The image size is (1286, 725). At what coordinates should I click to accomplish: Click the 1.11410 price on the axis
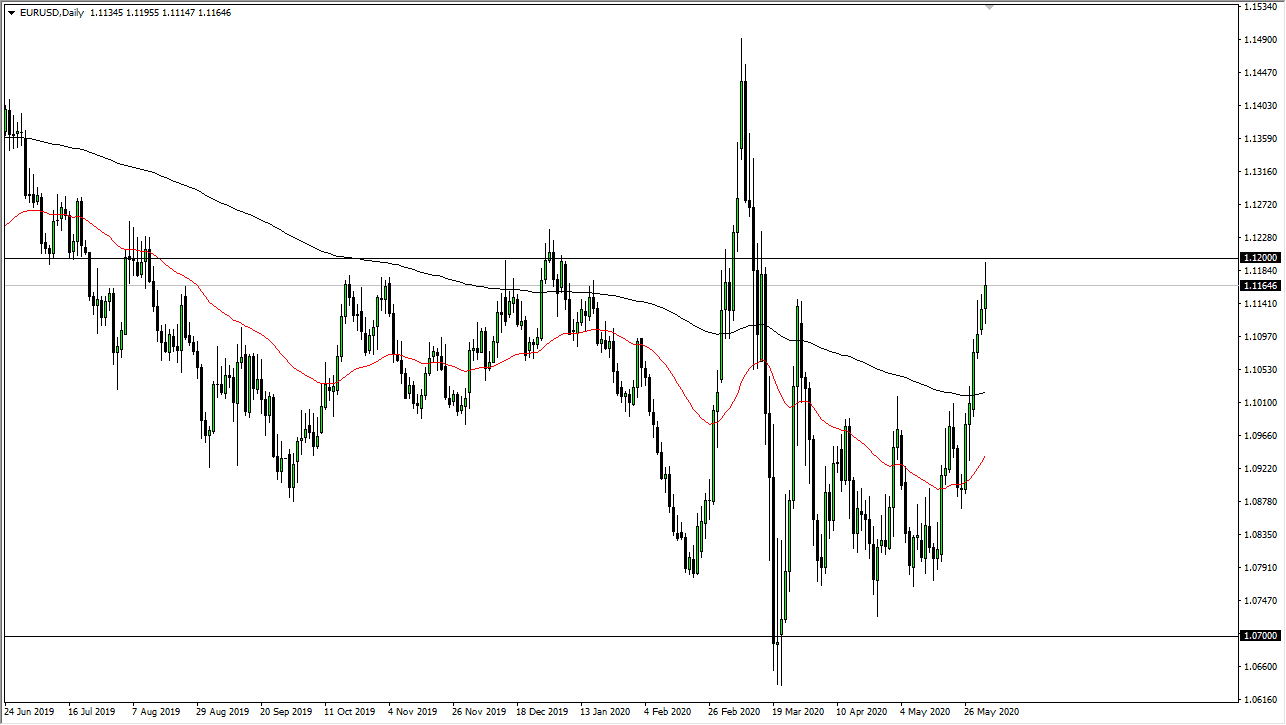pyautogui.click(x=1260, y=304)
